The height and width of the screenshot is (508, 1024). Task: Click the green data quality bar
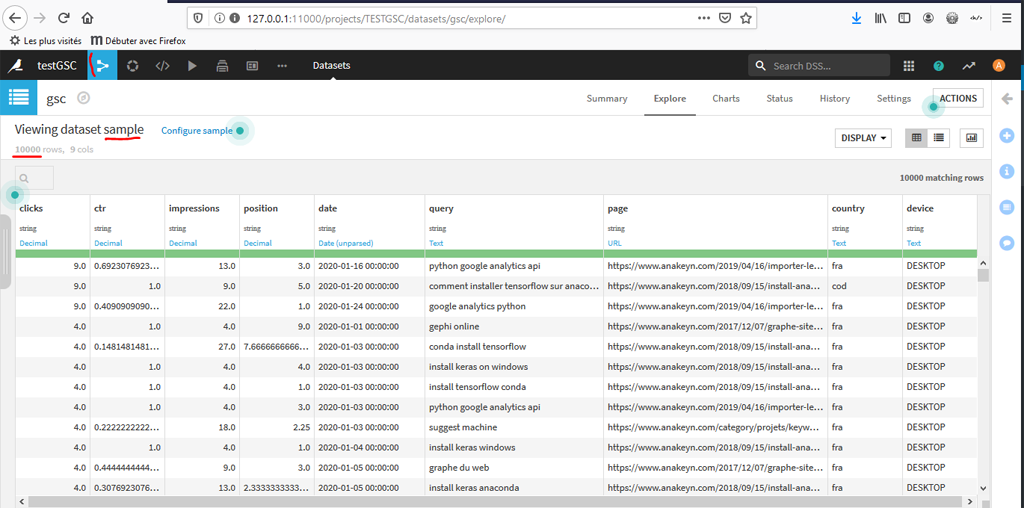click(496, 253)
